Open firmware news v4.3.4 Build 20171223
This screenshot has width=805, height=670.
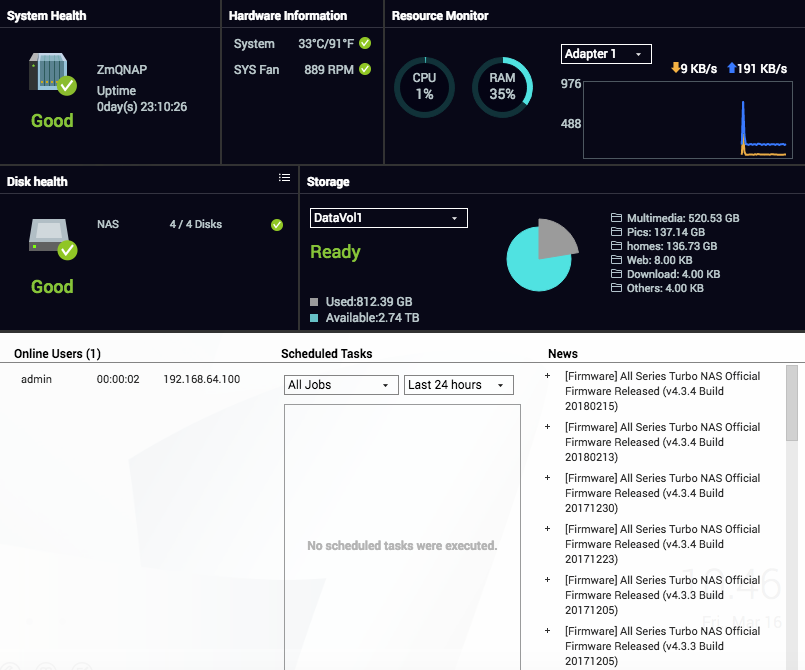(662, 544)
